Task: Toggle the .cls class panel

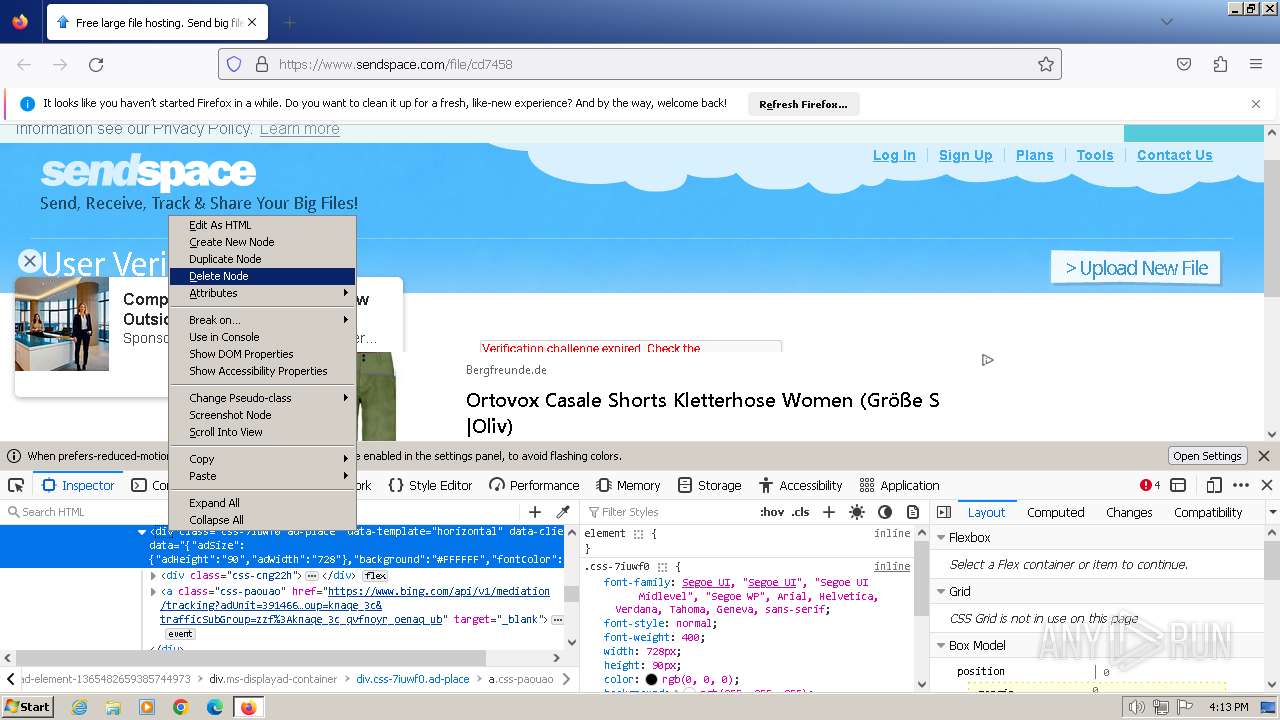Action: coord(800,512)
